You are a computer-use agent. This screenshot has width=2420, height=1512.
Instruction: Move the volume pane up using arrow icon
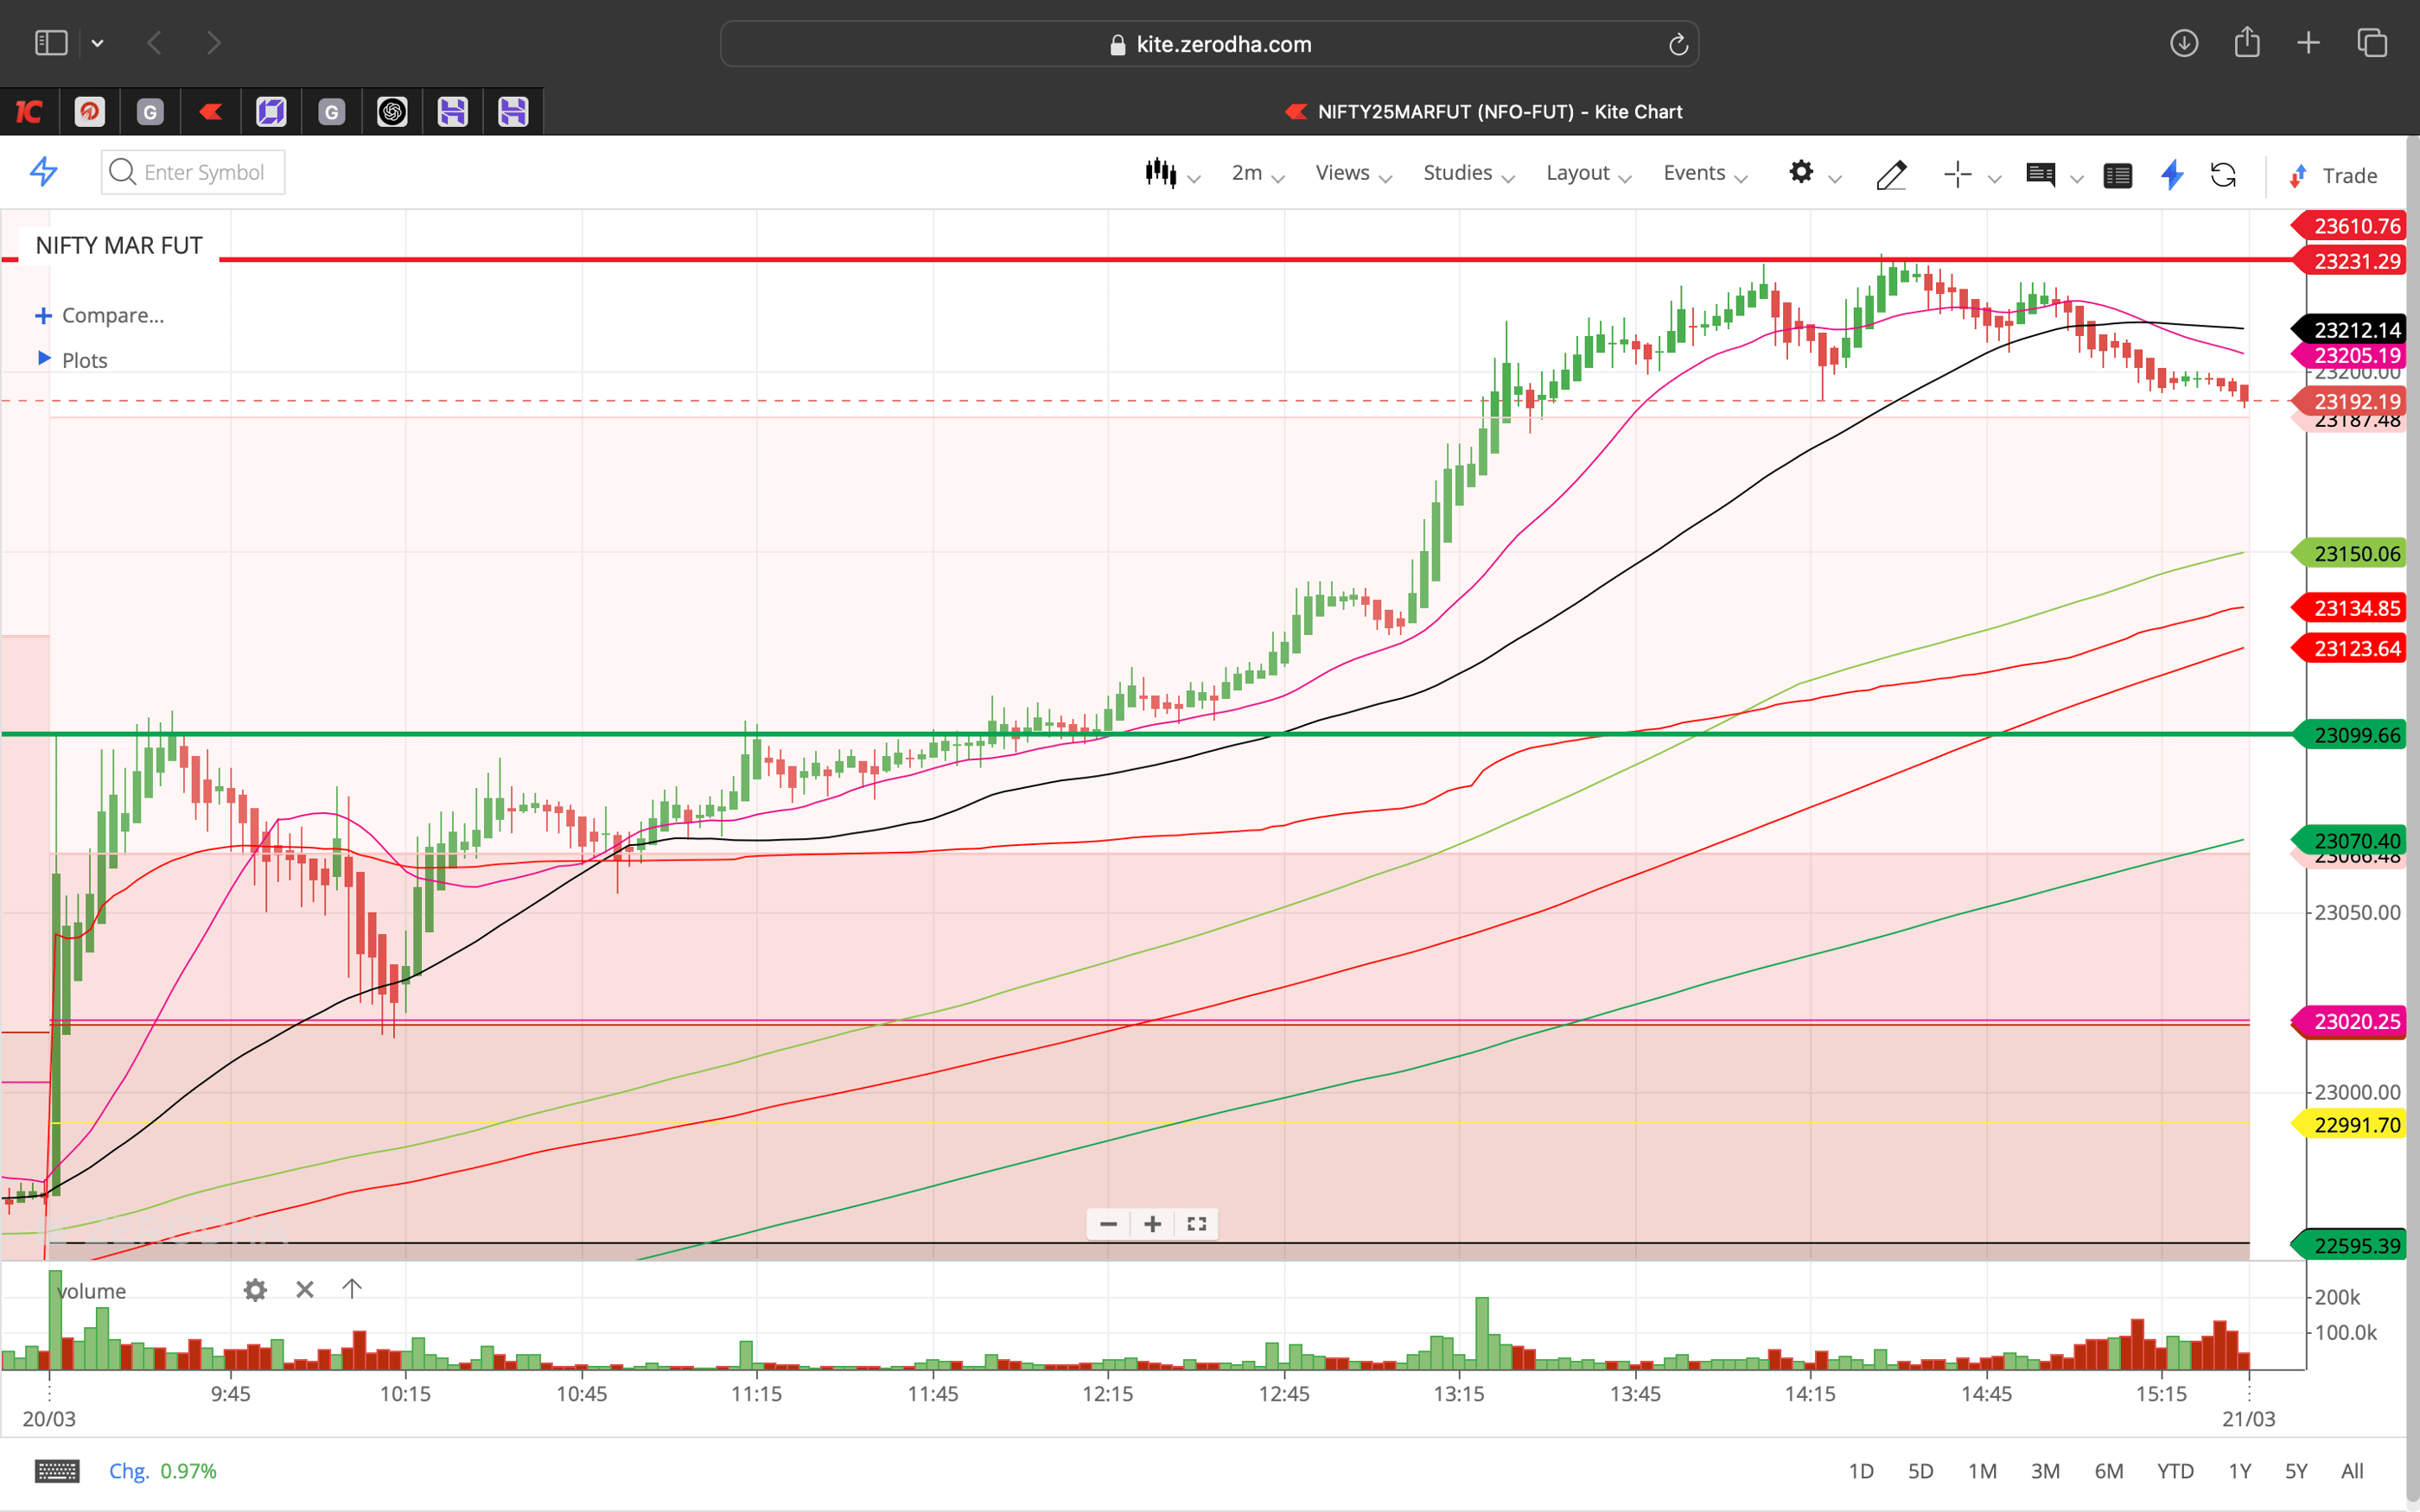point(352,1290)
